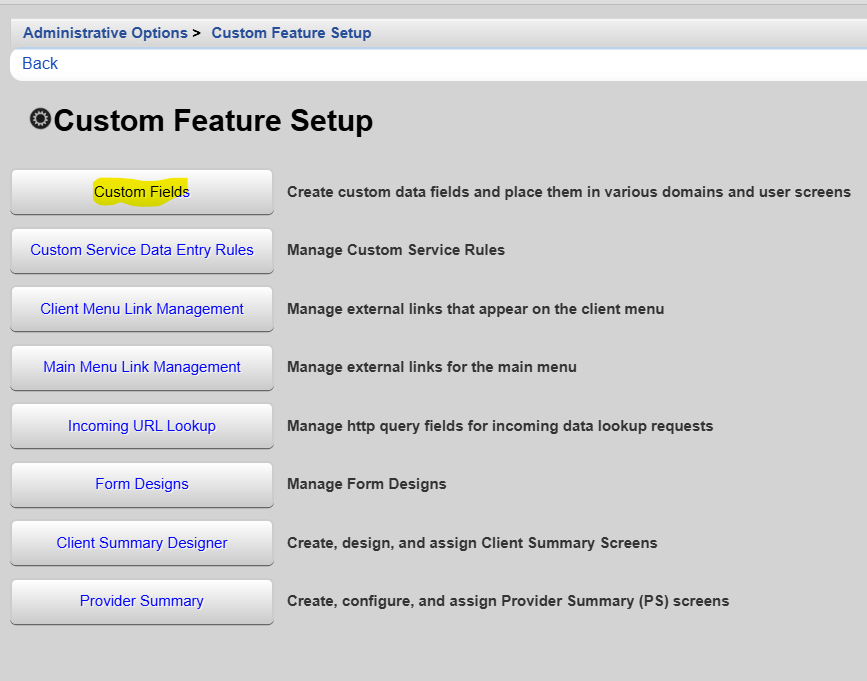Screen dimensions: 867x681
Task: Go to Administrative Options breadcrumb
Action: pyautogui.click(x=105, y=33)
